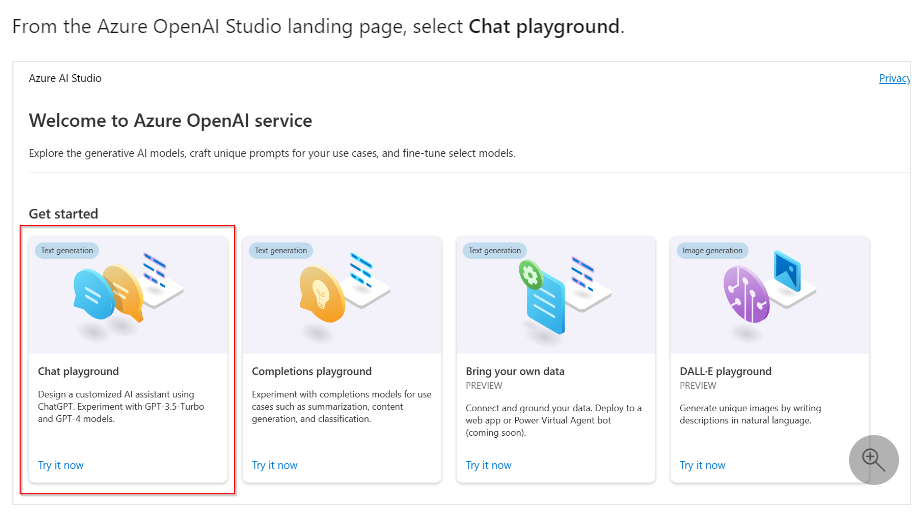Click PREVIEW label under Bring your own data
The width and height of the screenshot is (918, 532).
point(484,386)
